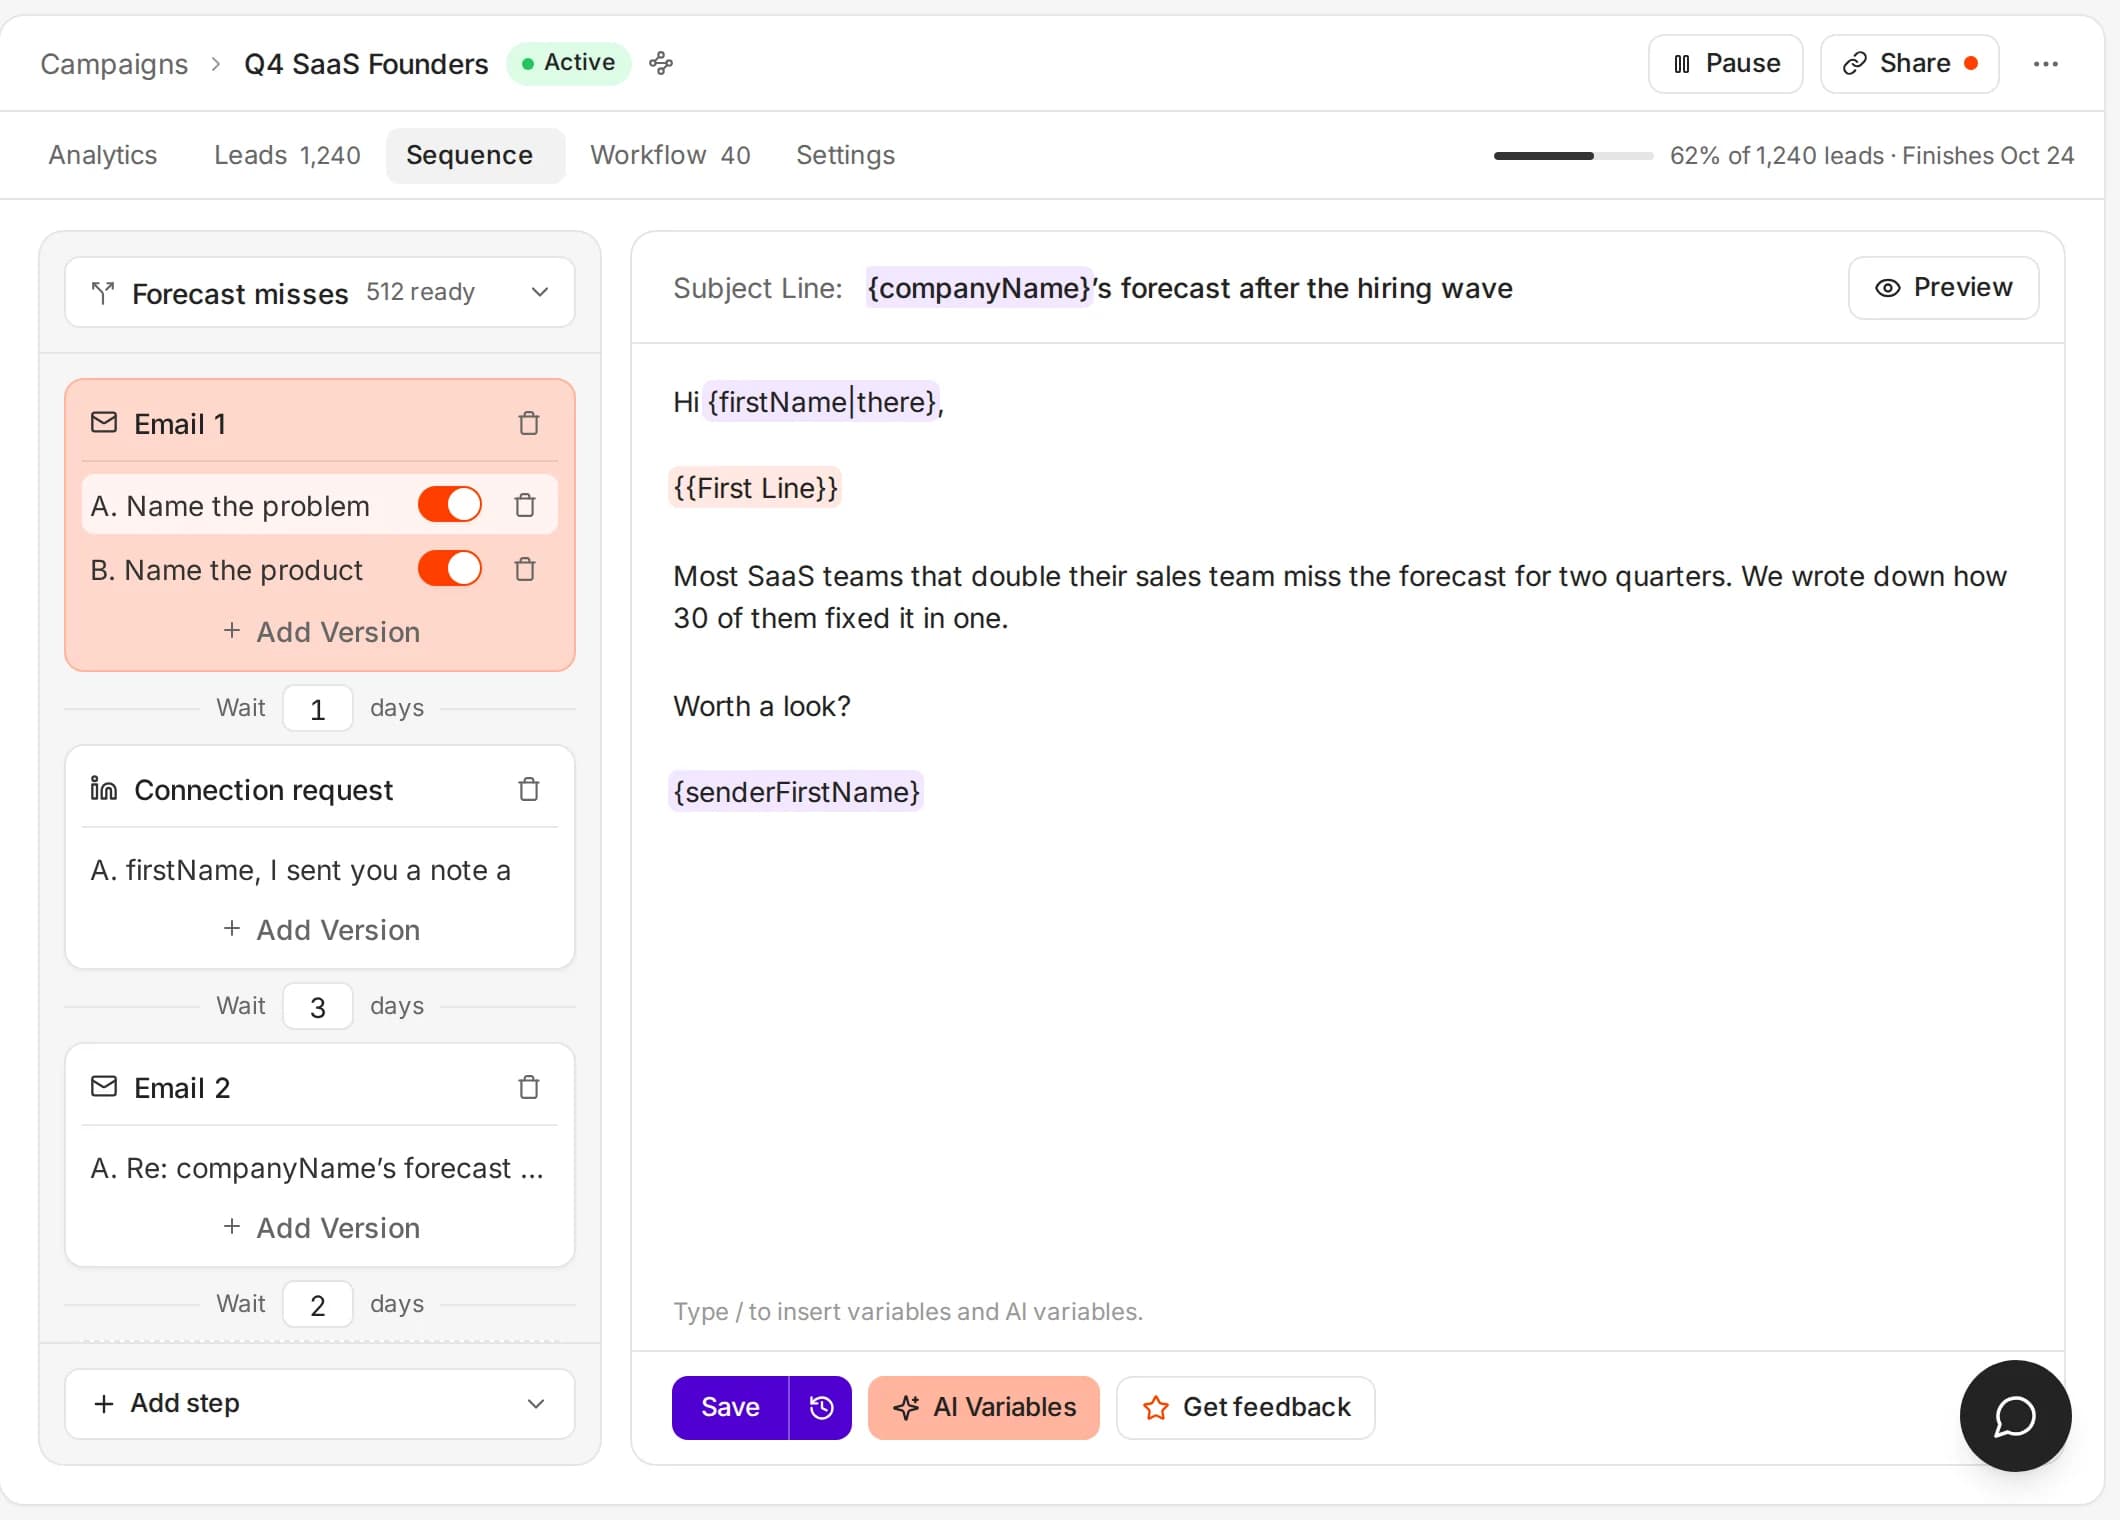Image resolution: width=2120 pixels, height=1520 pixels.
Task: Delete the Connection request step
Action: tap(529, 789)
